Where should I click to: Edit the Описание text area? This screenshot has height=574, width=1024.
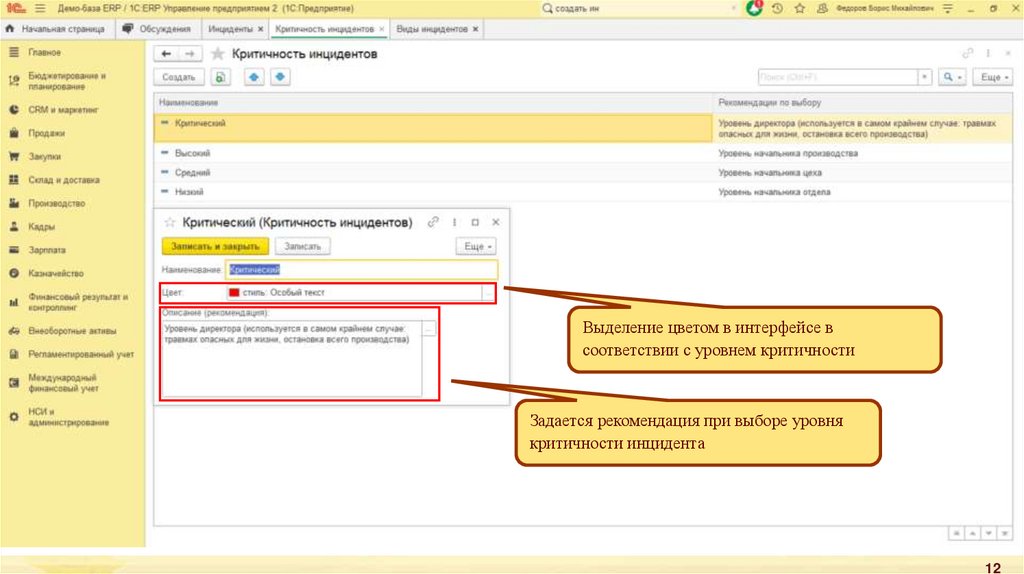[291, 358]
